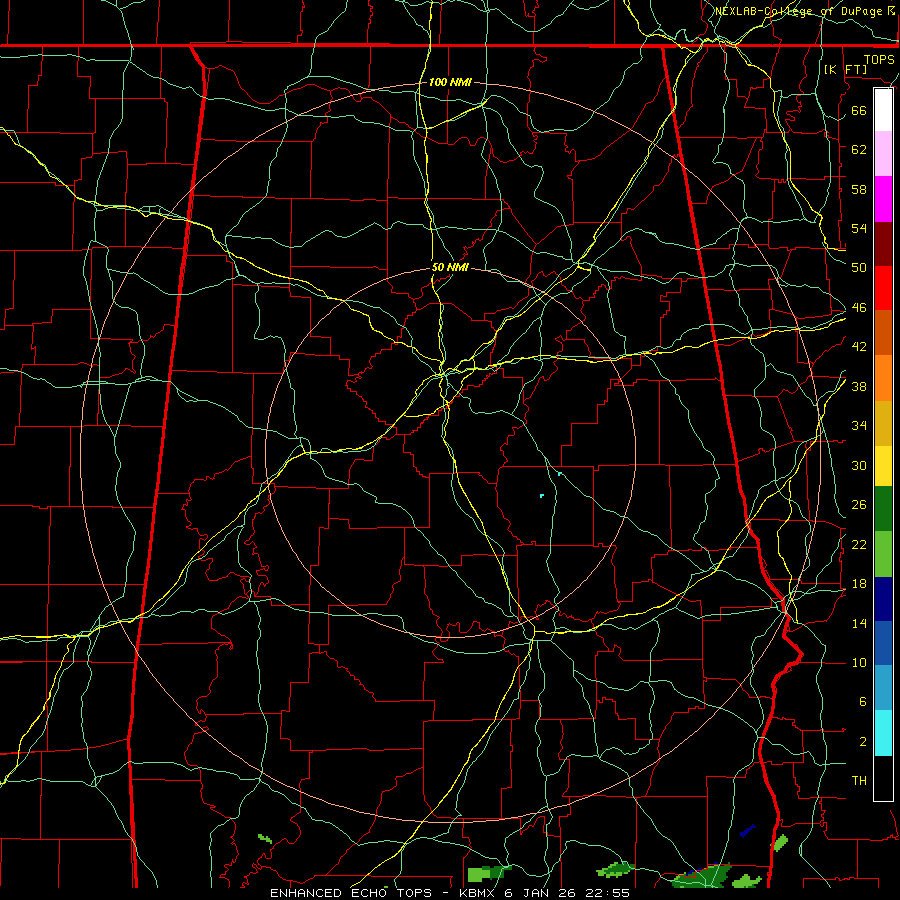Click the sky blue swatch in the scale
Image resolution: width=900 pixels, height=900 pixels.
pos(883,688)
